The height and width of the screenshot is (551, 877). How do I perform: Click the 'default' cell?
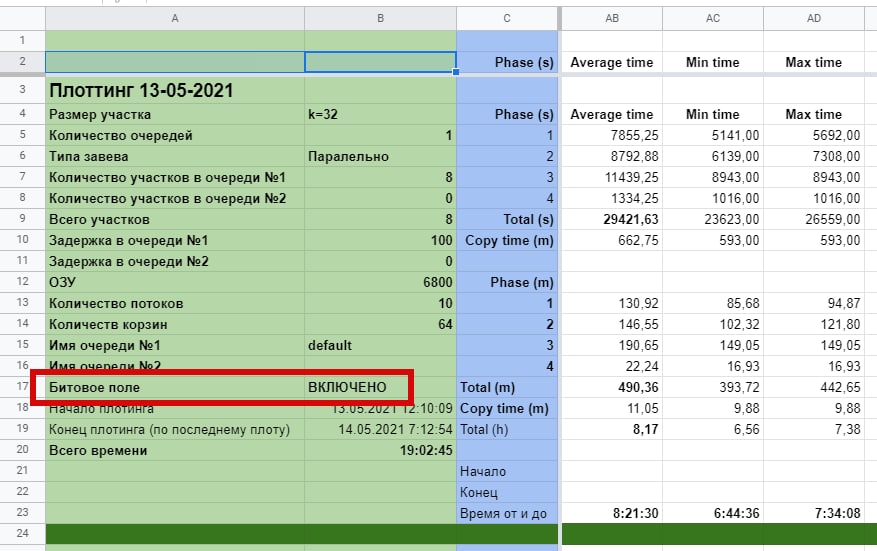pyautogui.click(x=380, y=345)
